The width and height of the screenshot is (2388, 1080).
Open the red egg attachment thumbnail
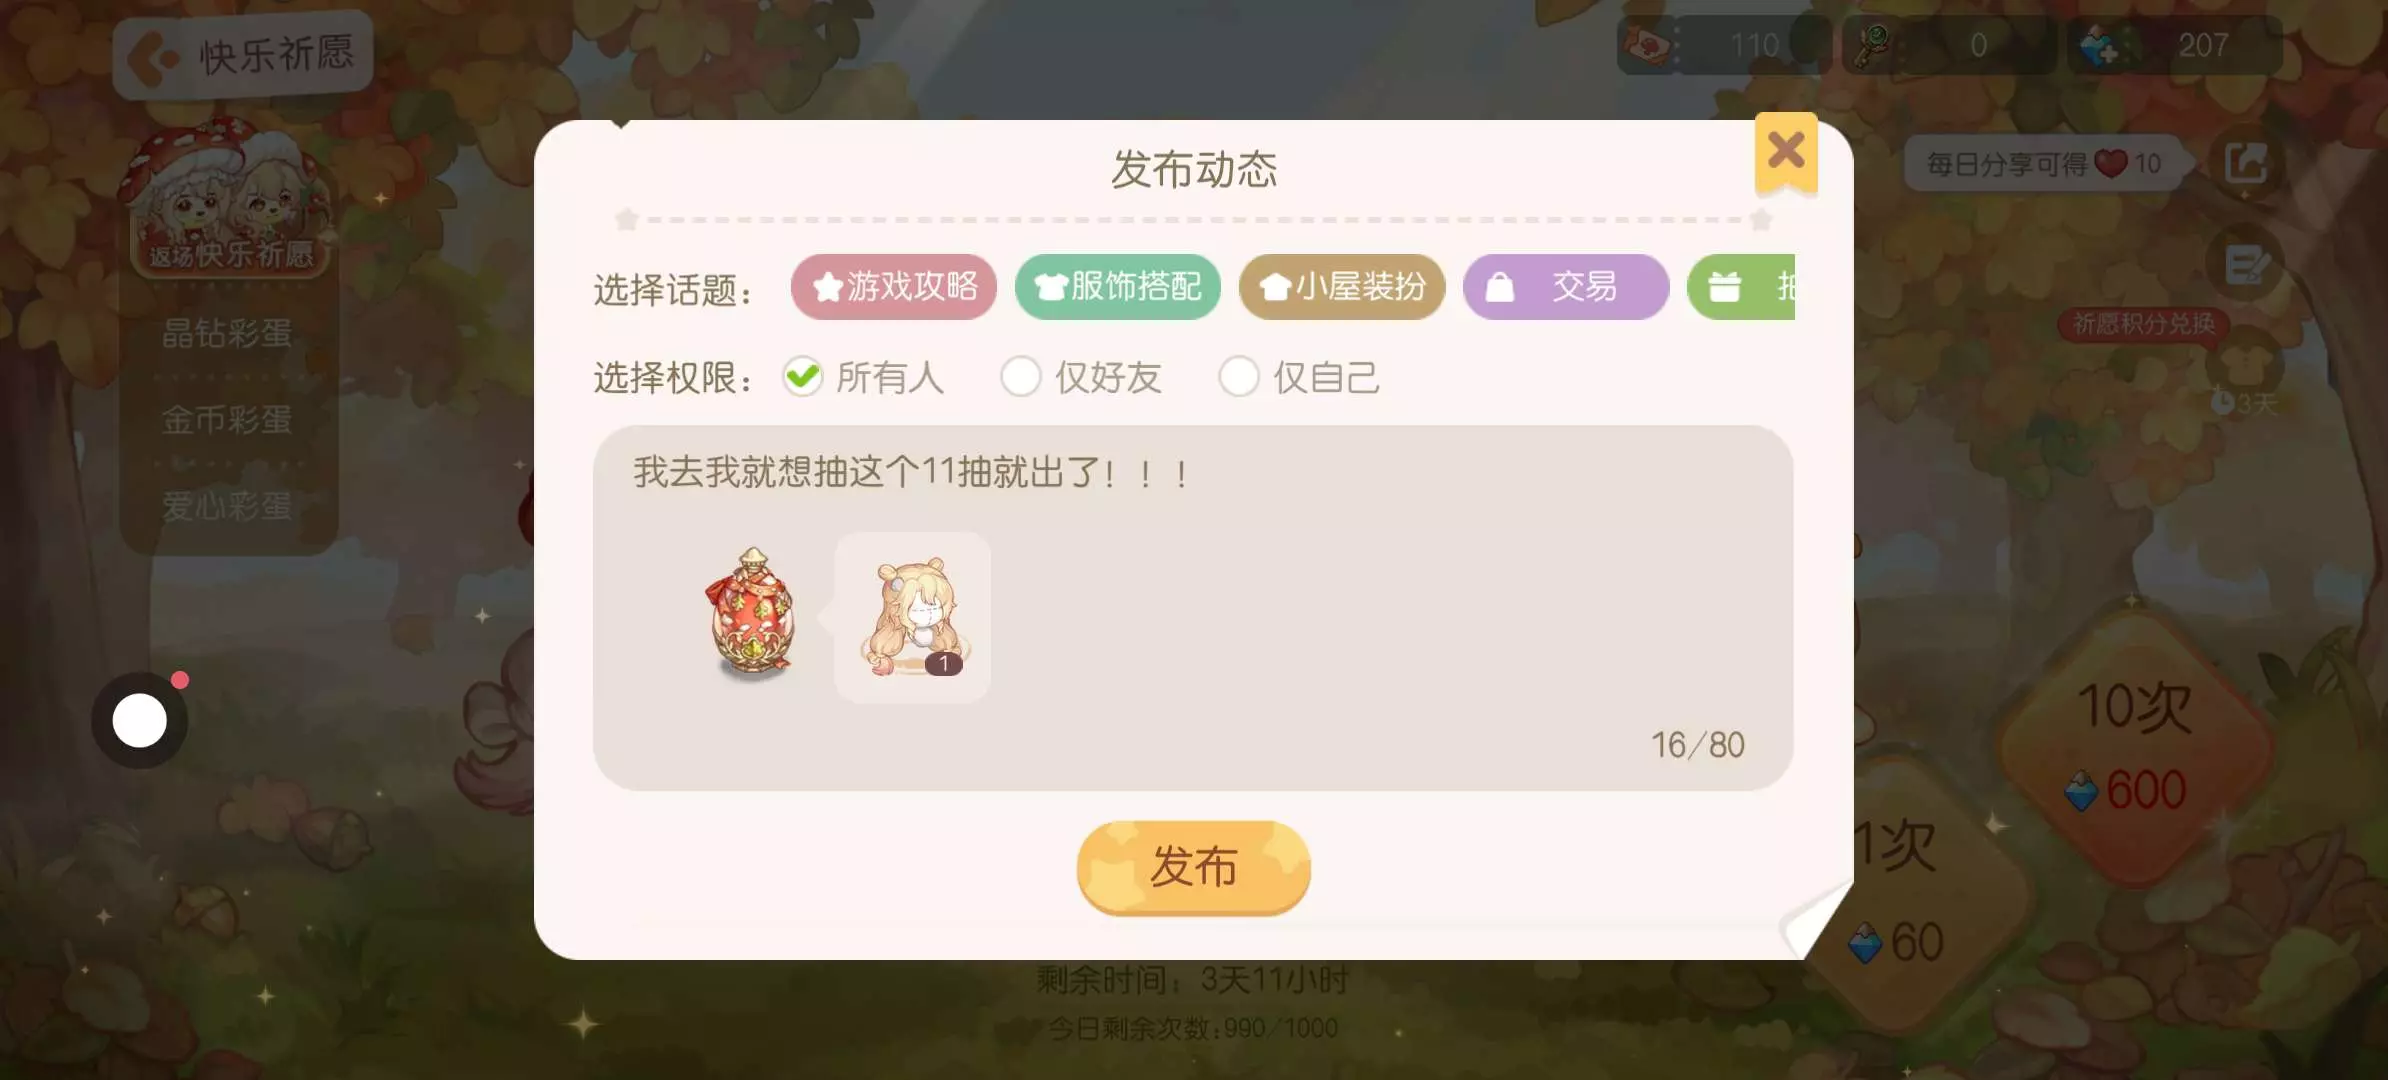752,614
